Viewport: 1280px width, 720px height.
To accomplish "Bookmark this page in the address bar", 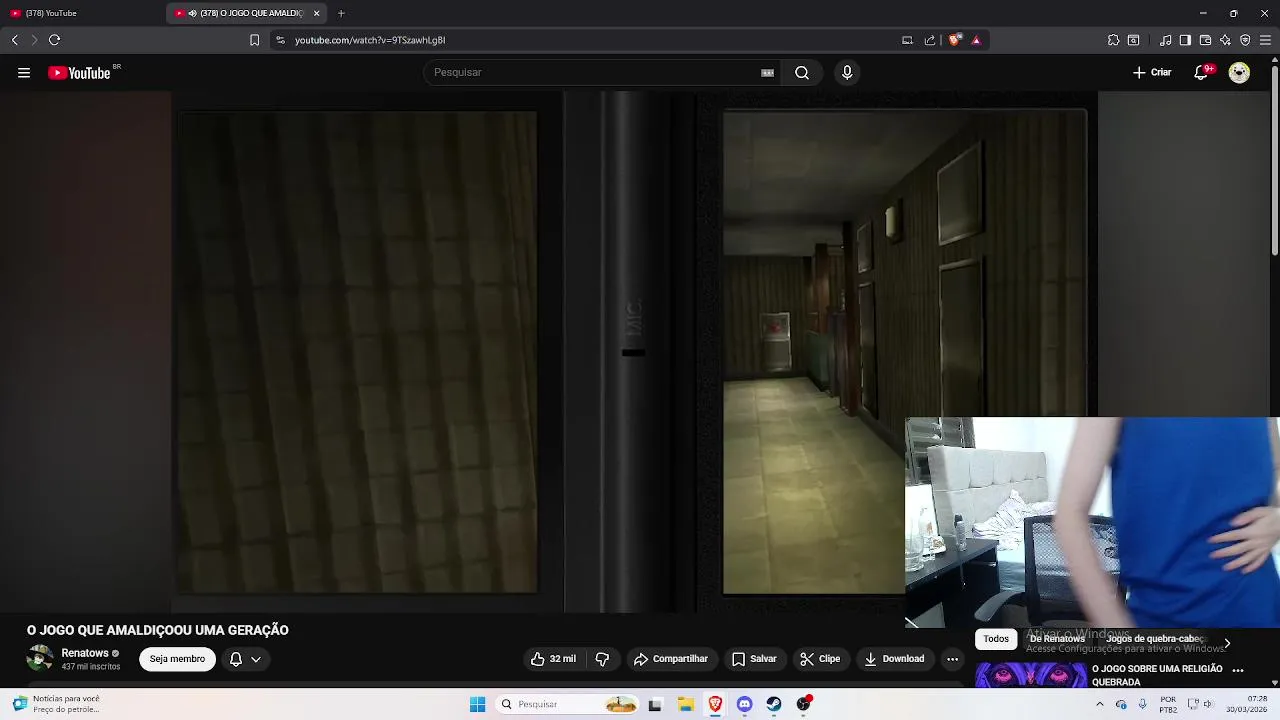I will (254, 40).
